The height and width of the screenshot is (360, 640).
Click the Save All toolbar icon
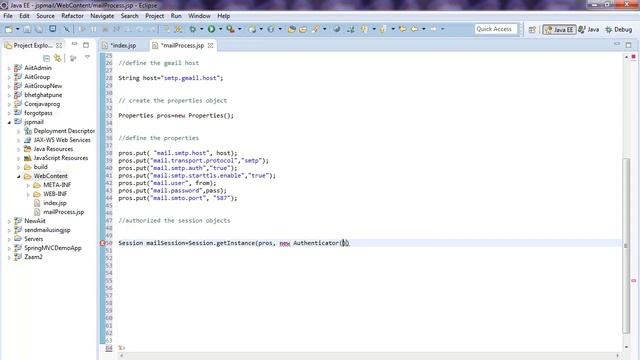[39, 29]
